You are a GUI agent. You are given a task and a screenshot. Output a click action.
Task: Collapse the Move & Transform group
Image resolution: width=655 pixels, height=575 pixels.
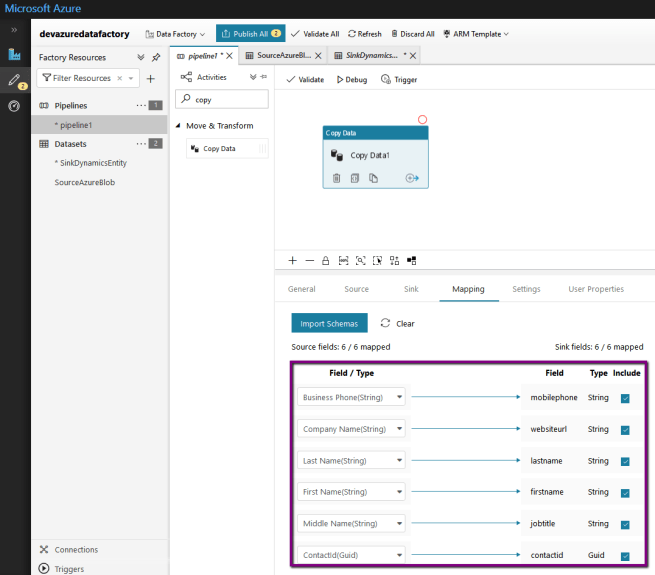coord(178,126)
